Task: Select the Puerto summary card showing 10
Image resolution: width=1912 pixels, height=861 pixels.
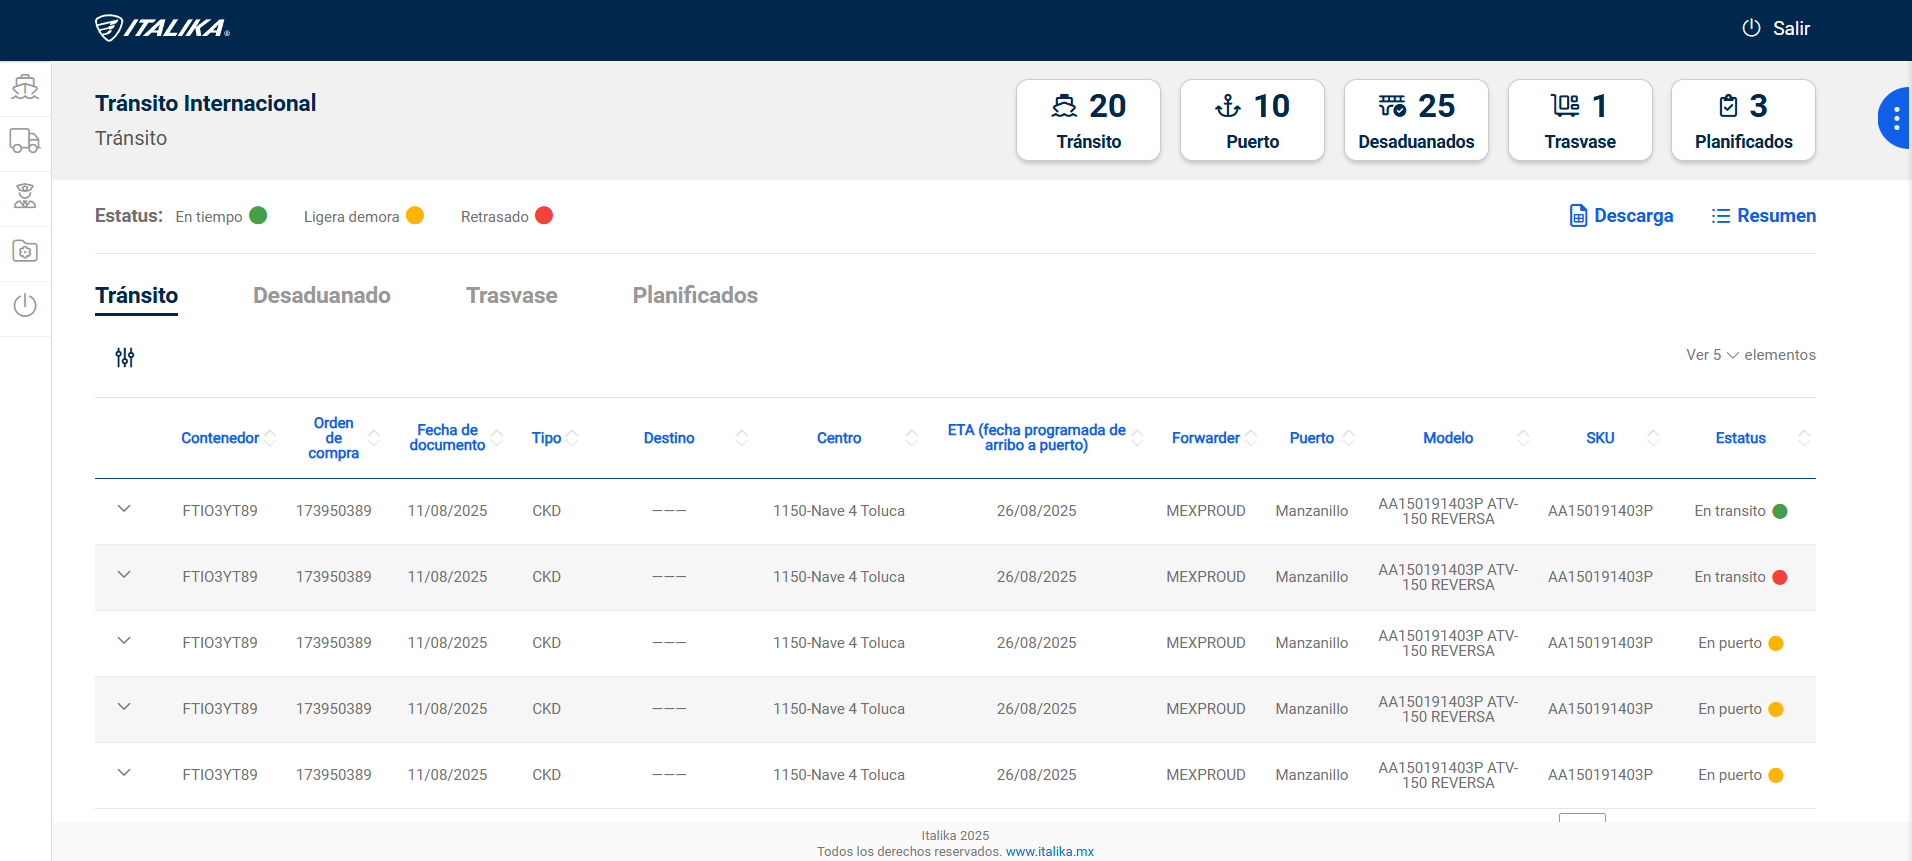Action: pos(1252,120)
